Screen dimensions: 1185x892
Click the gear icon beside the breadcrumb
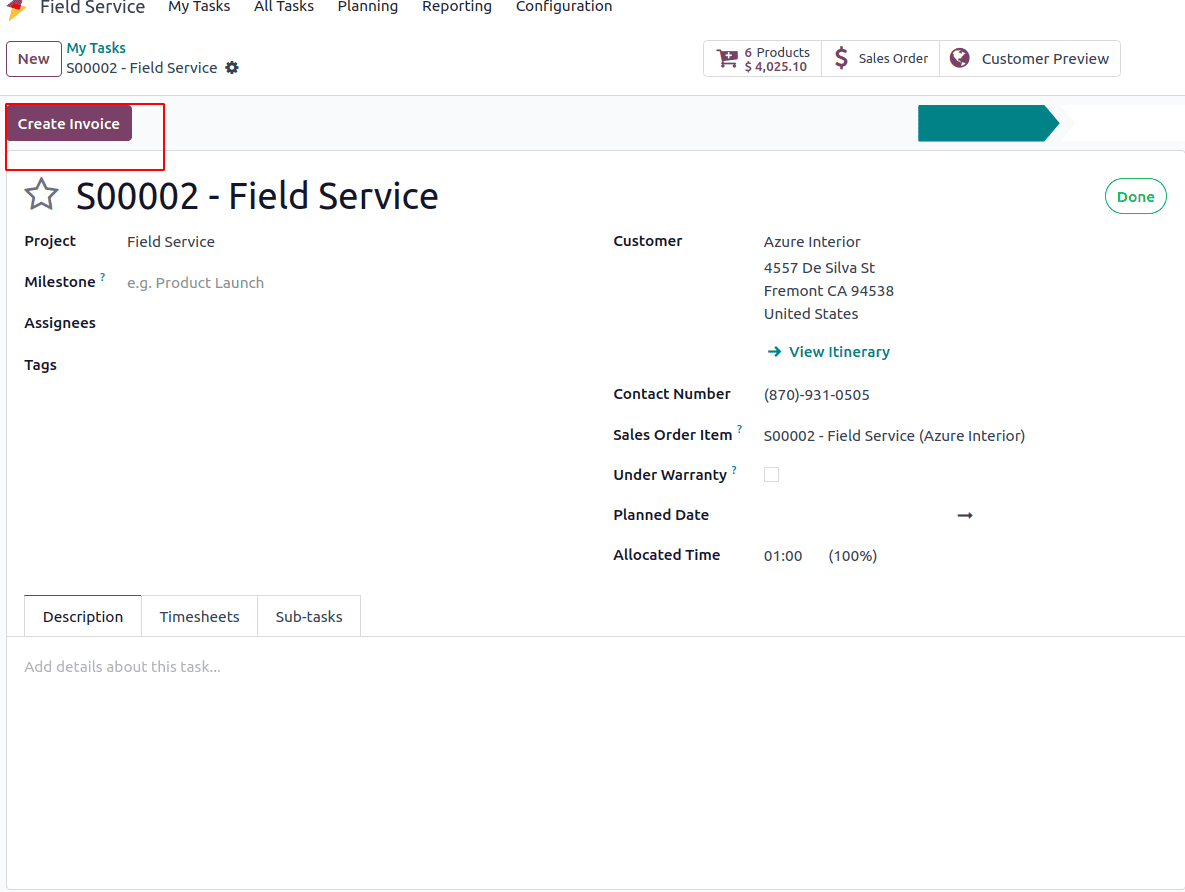(x=232, y=68)
